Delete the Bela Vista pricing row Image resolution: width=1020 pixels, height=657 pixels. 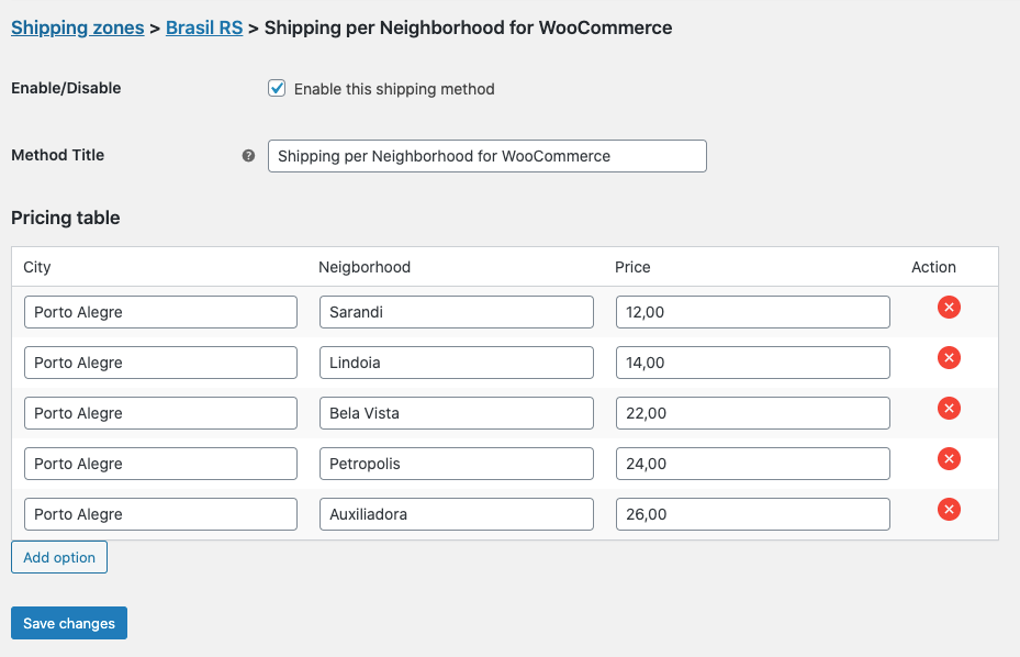[949, 408]
